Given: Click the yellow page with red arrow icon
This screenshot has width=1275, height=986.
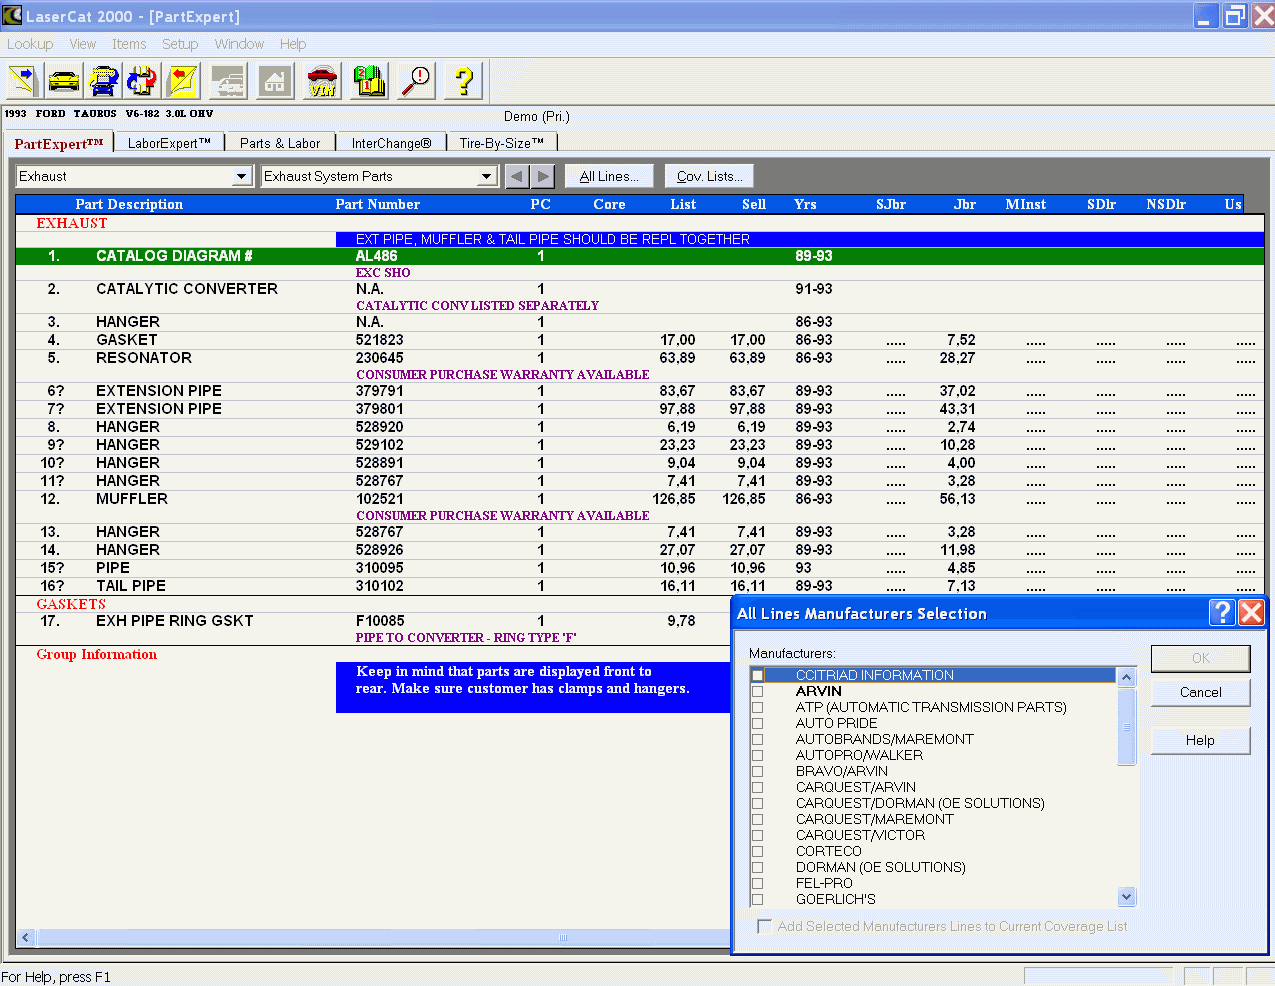Looking at the screenshot, I should pyautogui.click(x=183, y=81).
